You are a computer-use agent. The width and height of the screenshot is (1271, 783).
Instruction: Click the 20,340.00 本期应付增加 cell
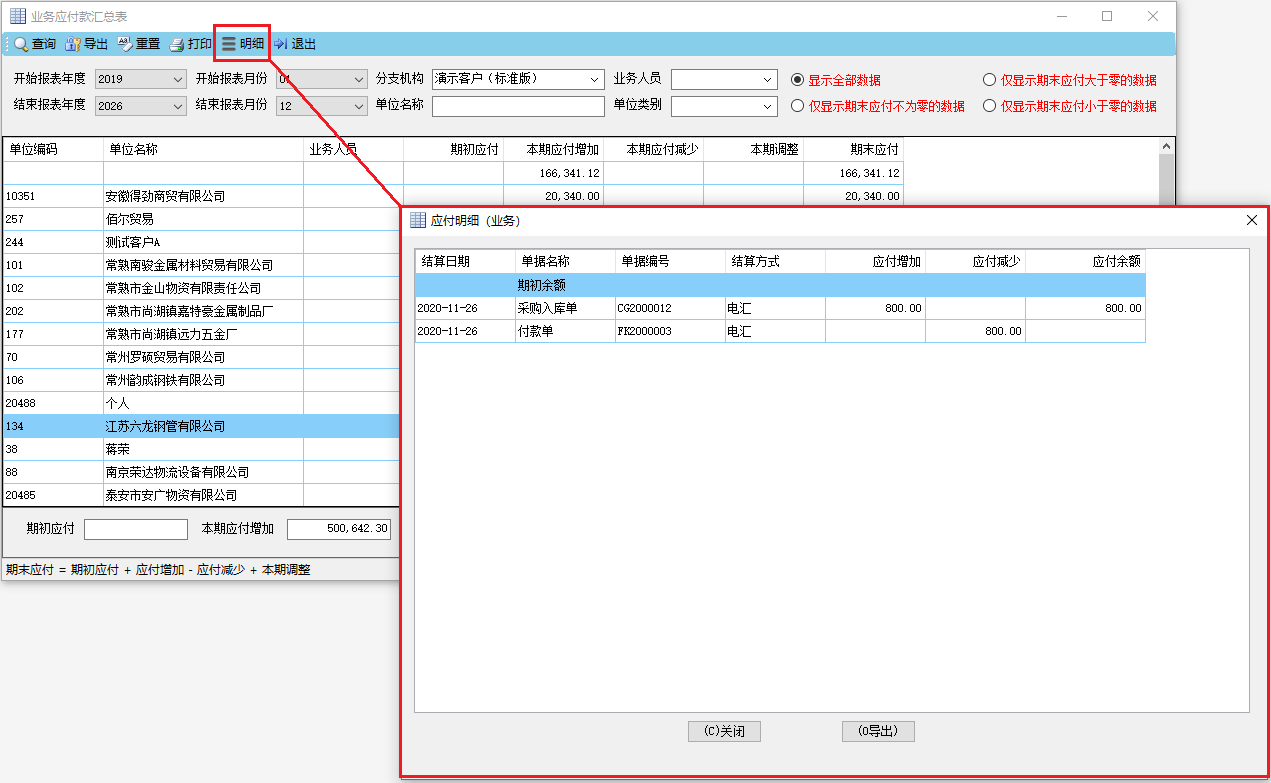553,196
